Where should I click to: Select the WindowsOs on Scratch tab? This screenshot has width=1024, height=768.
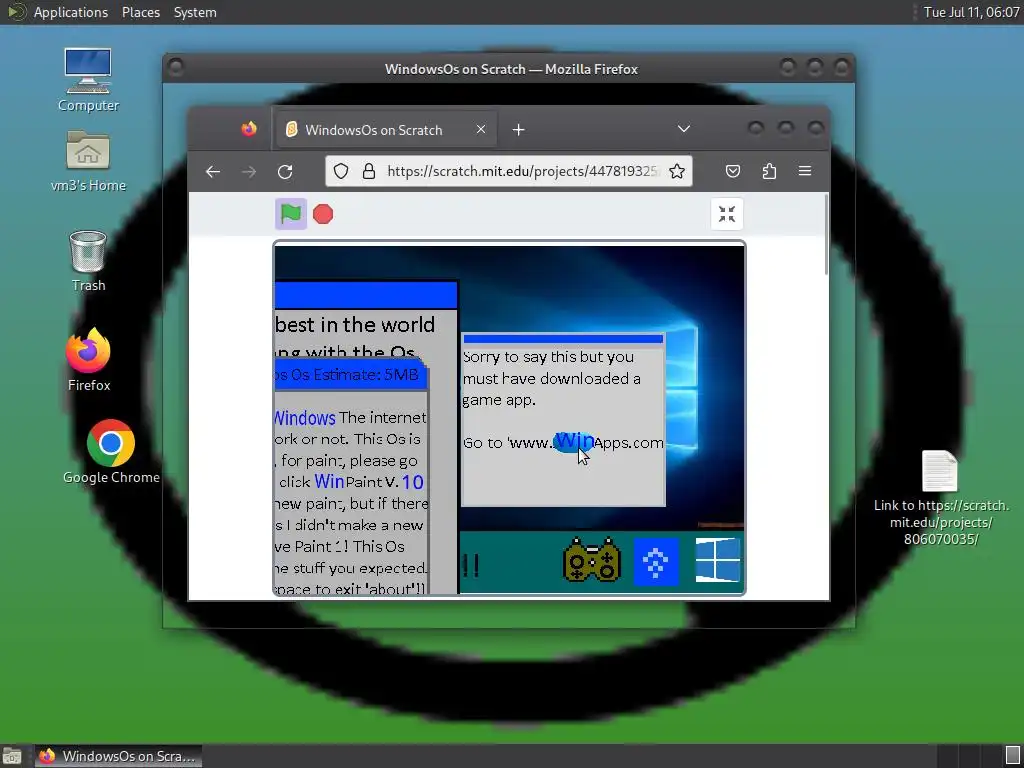coord(387,130)
